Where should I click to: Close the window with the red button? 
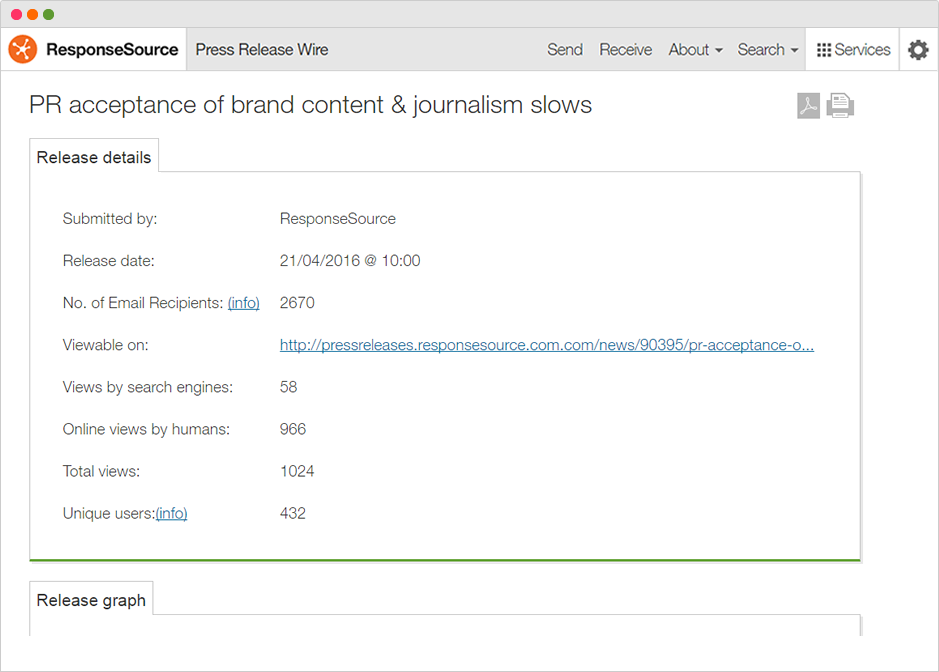point(16,14)
